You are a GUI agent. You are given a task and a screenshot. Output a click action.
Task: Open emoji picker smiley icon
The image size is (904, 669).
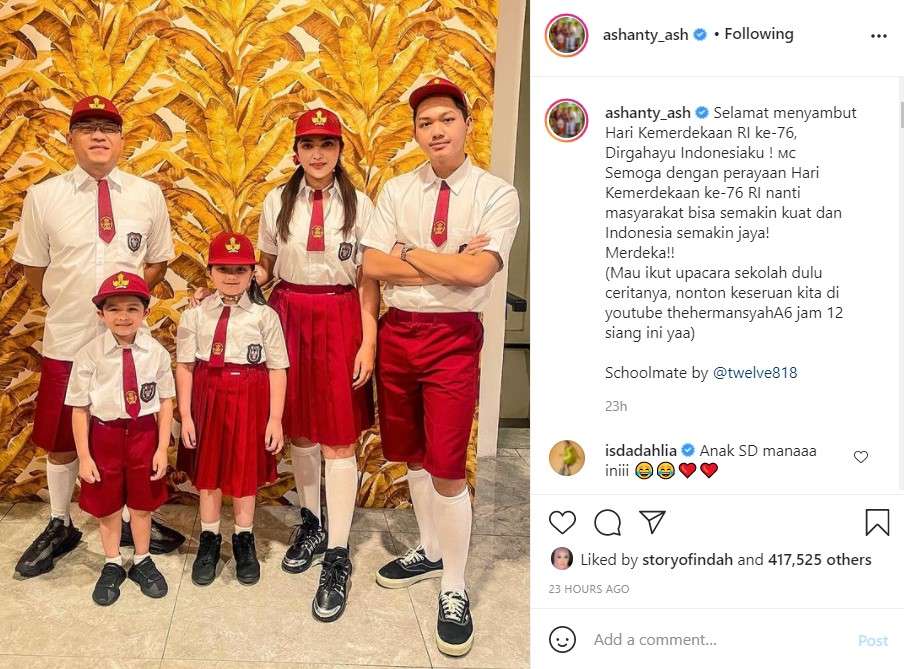562,640
